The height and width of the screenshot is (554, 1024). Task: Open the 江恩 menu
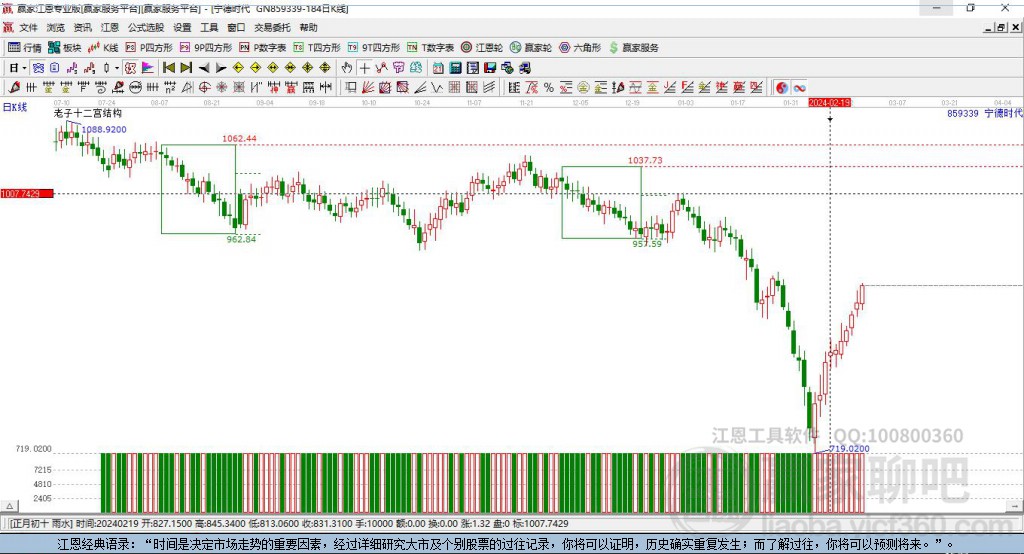point(110,27)
